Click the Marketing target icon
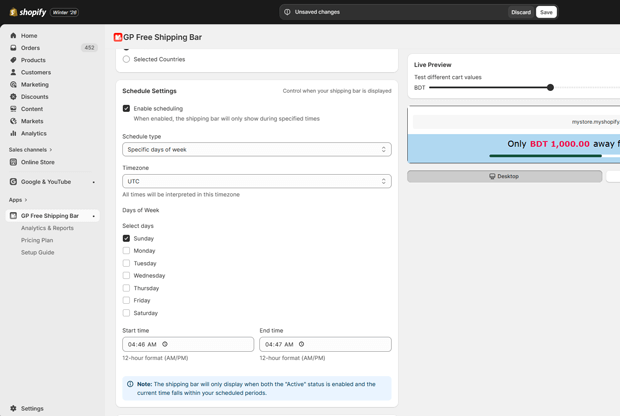Screen dimensions: 620x416 tap(13, 85)
